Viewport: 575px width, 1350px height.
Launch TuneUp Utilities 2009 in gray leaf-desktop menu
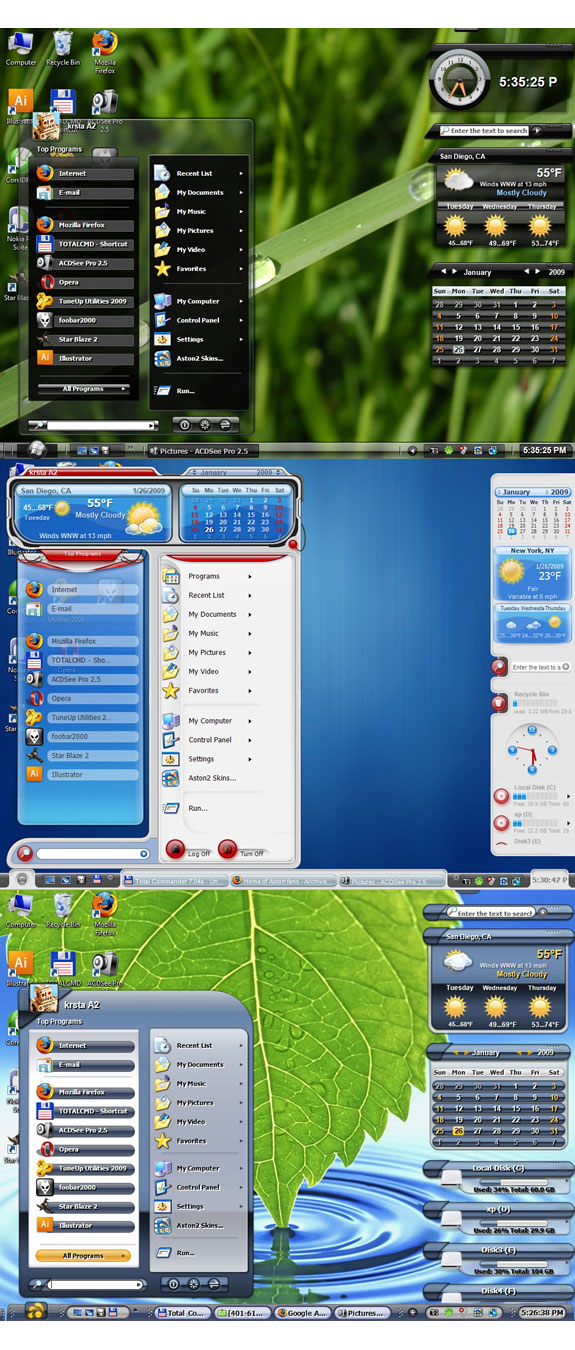85,1168
